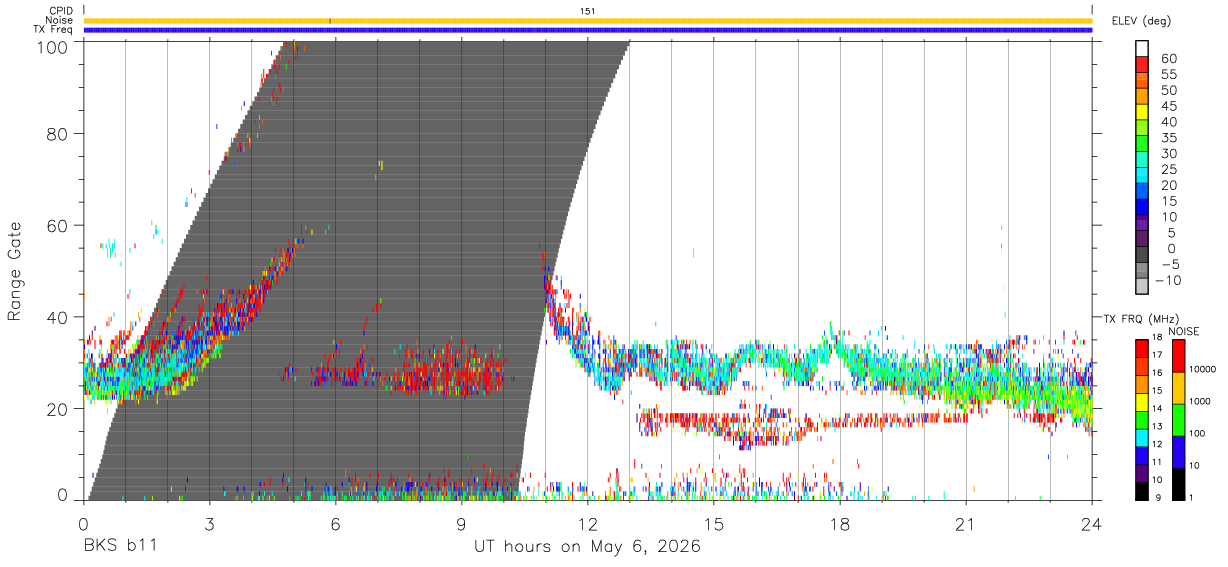Click the 100 label on the NOISE colorbar
1228x567 pixels.
[1199, 433]
